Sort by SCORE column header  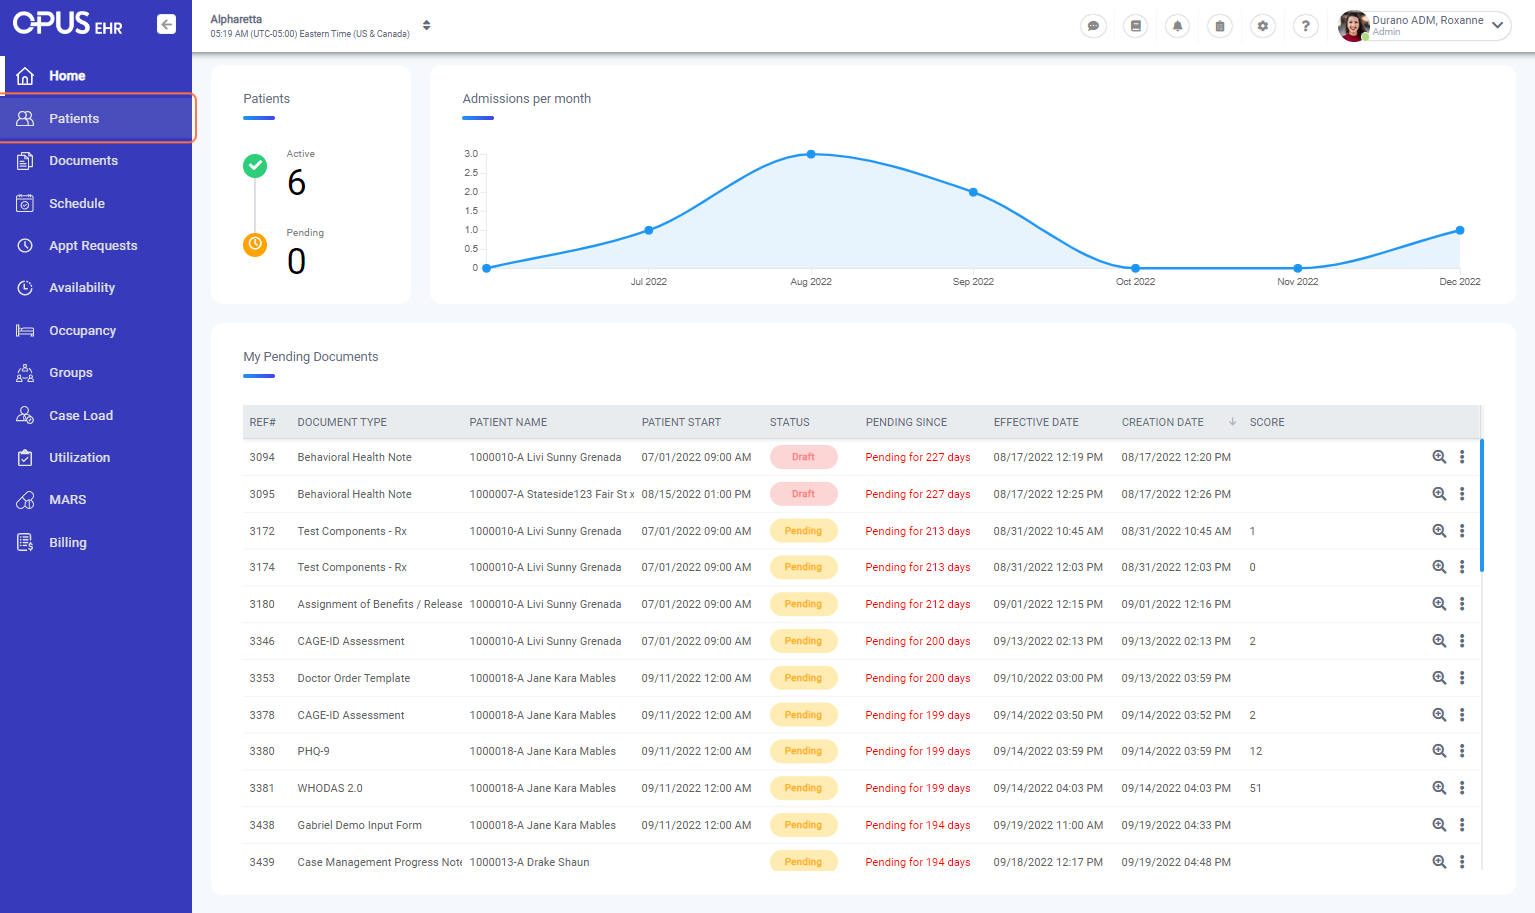point(1267,422)
